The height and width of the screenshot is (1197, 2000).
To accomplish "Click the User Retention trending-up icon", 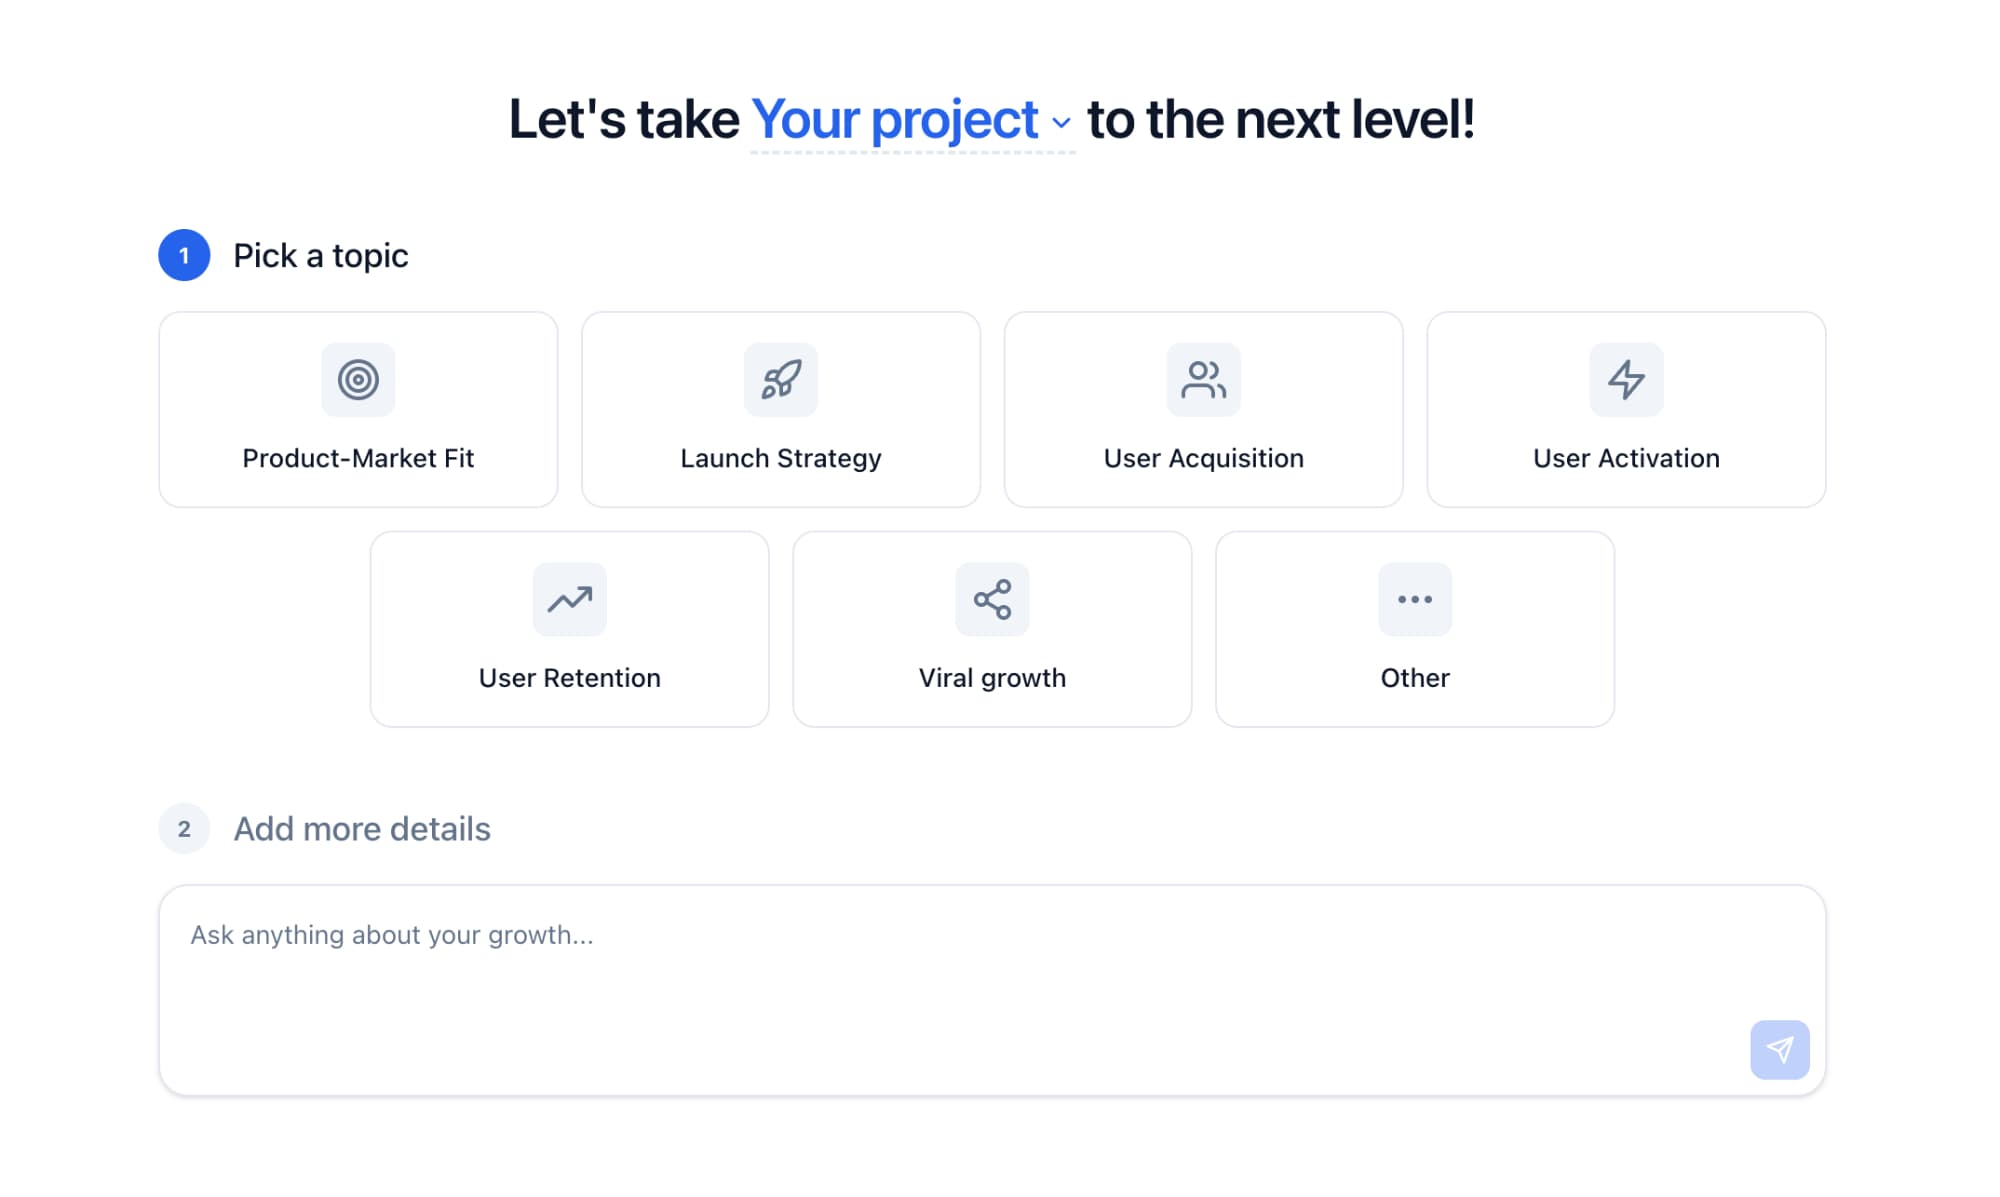I will [x=569, y=600].
